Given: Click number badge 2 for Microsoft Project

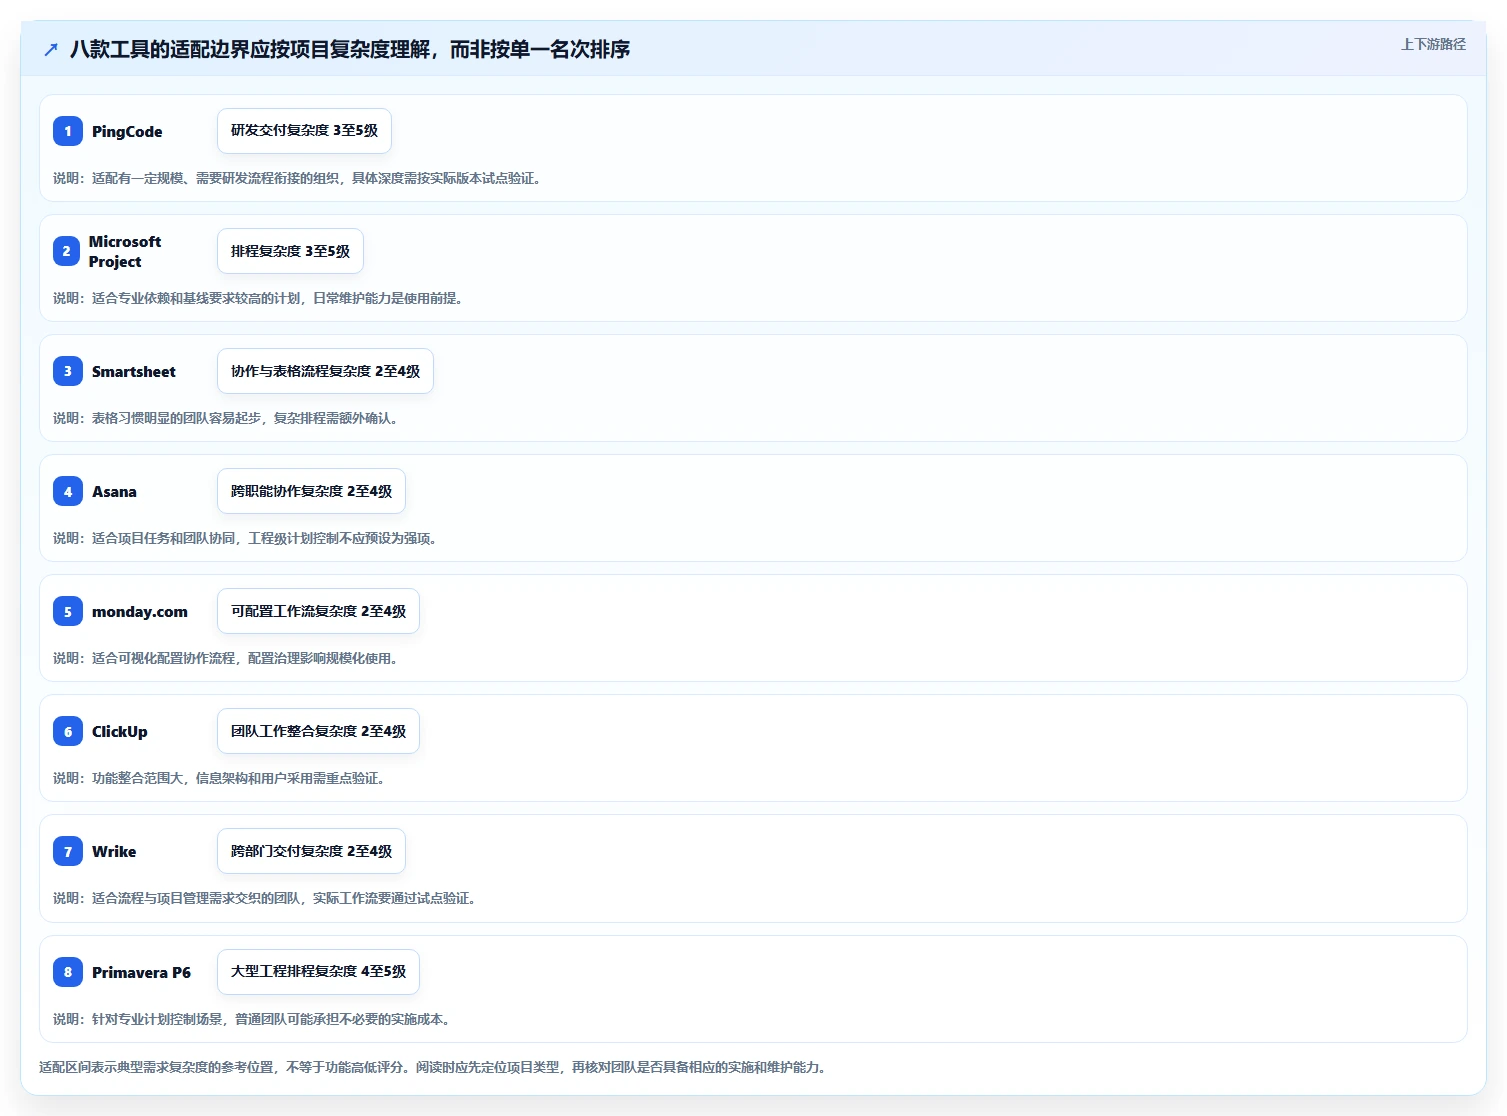Looking at the screenshot, I should (x=67, y=251).
